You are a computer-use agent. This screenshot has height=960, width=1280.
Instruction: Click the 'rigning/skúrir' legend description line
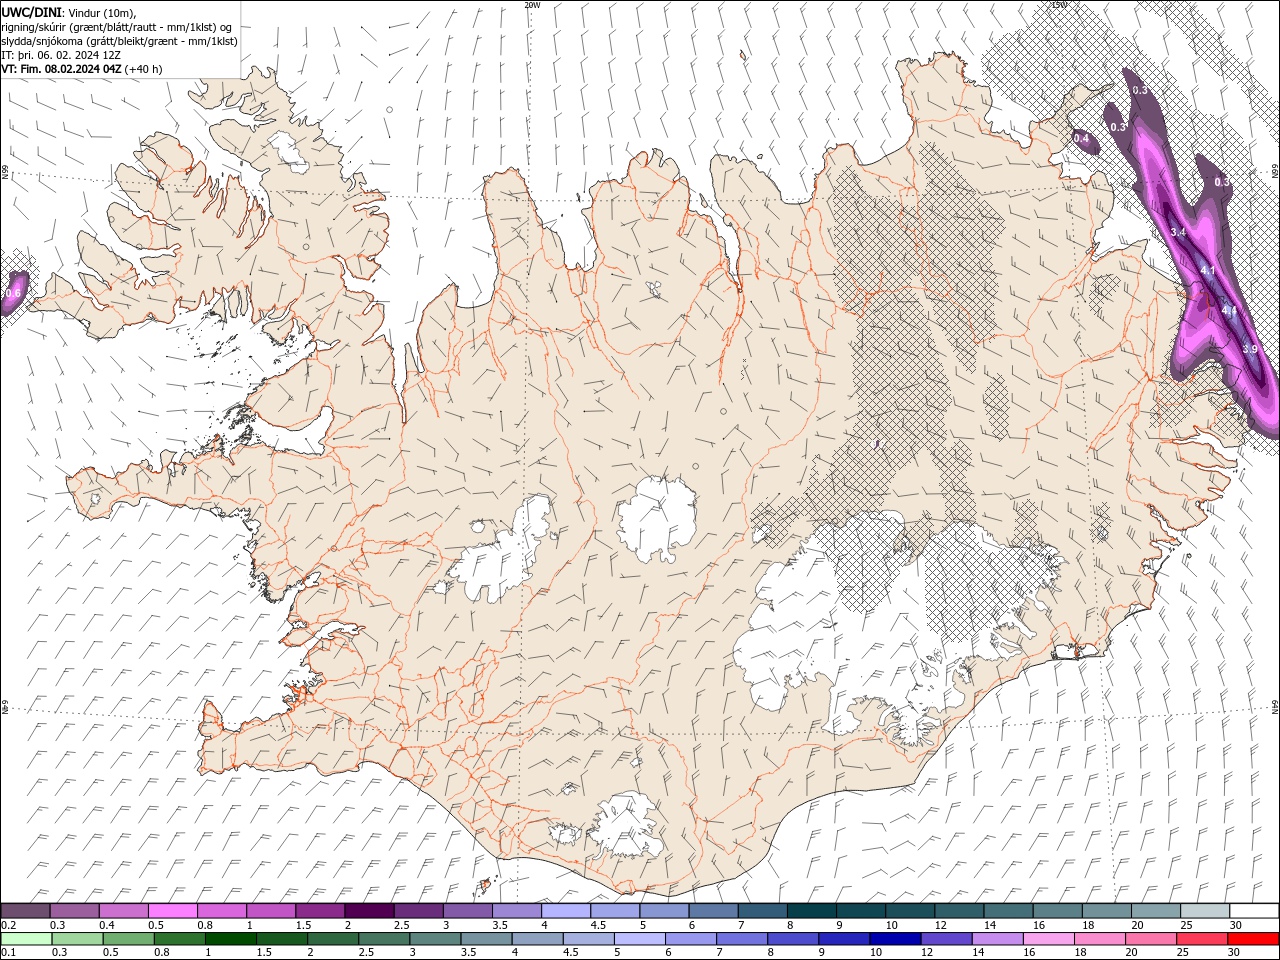click(x=118, y=27)
